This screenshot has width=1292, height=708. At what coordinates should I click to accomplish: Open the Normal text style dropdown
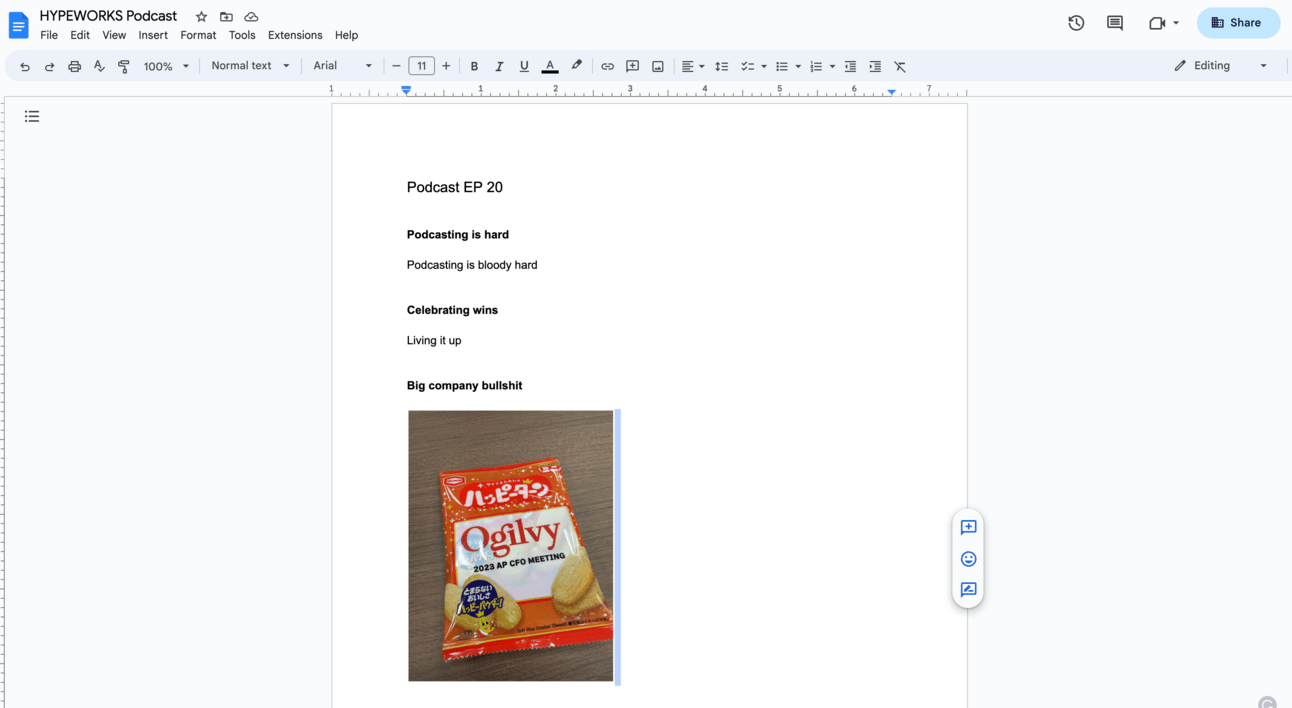click(250, 66)
